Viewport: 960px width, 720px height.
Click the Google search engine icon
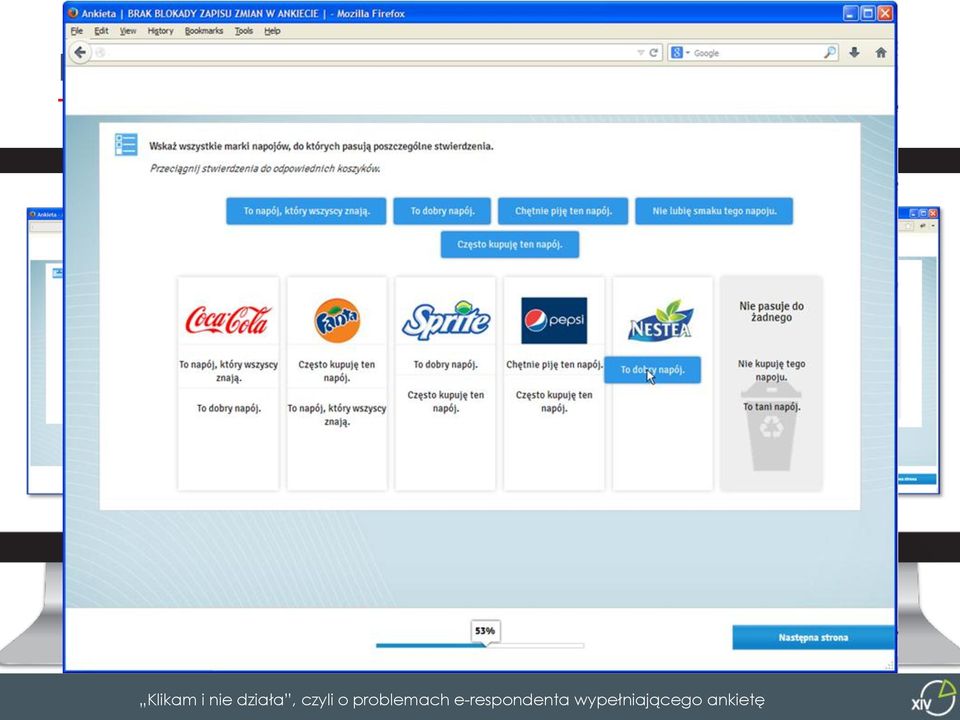pos(677,53)
